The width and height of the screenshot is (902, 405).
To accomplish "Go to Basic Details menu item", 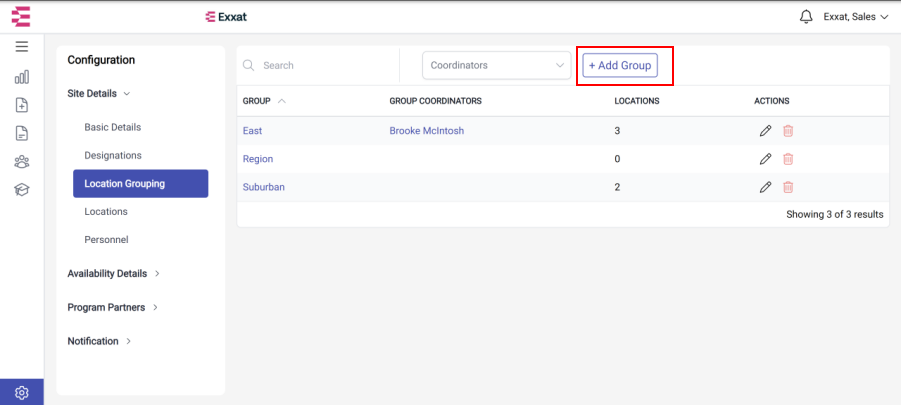I will [113, 127].
